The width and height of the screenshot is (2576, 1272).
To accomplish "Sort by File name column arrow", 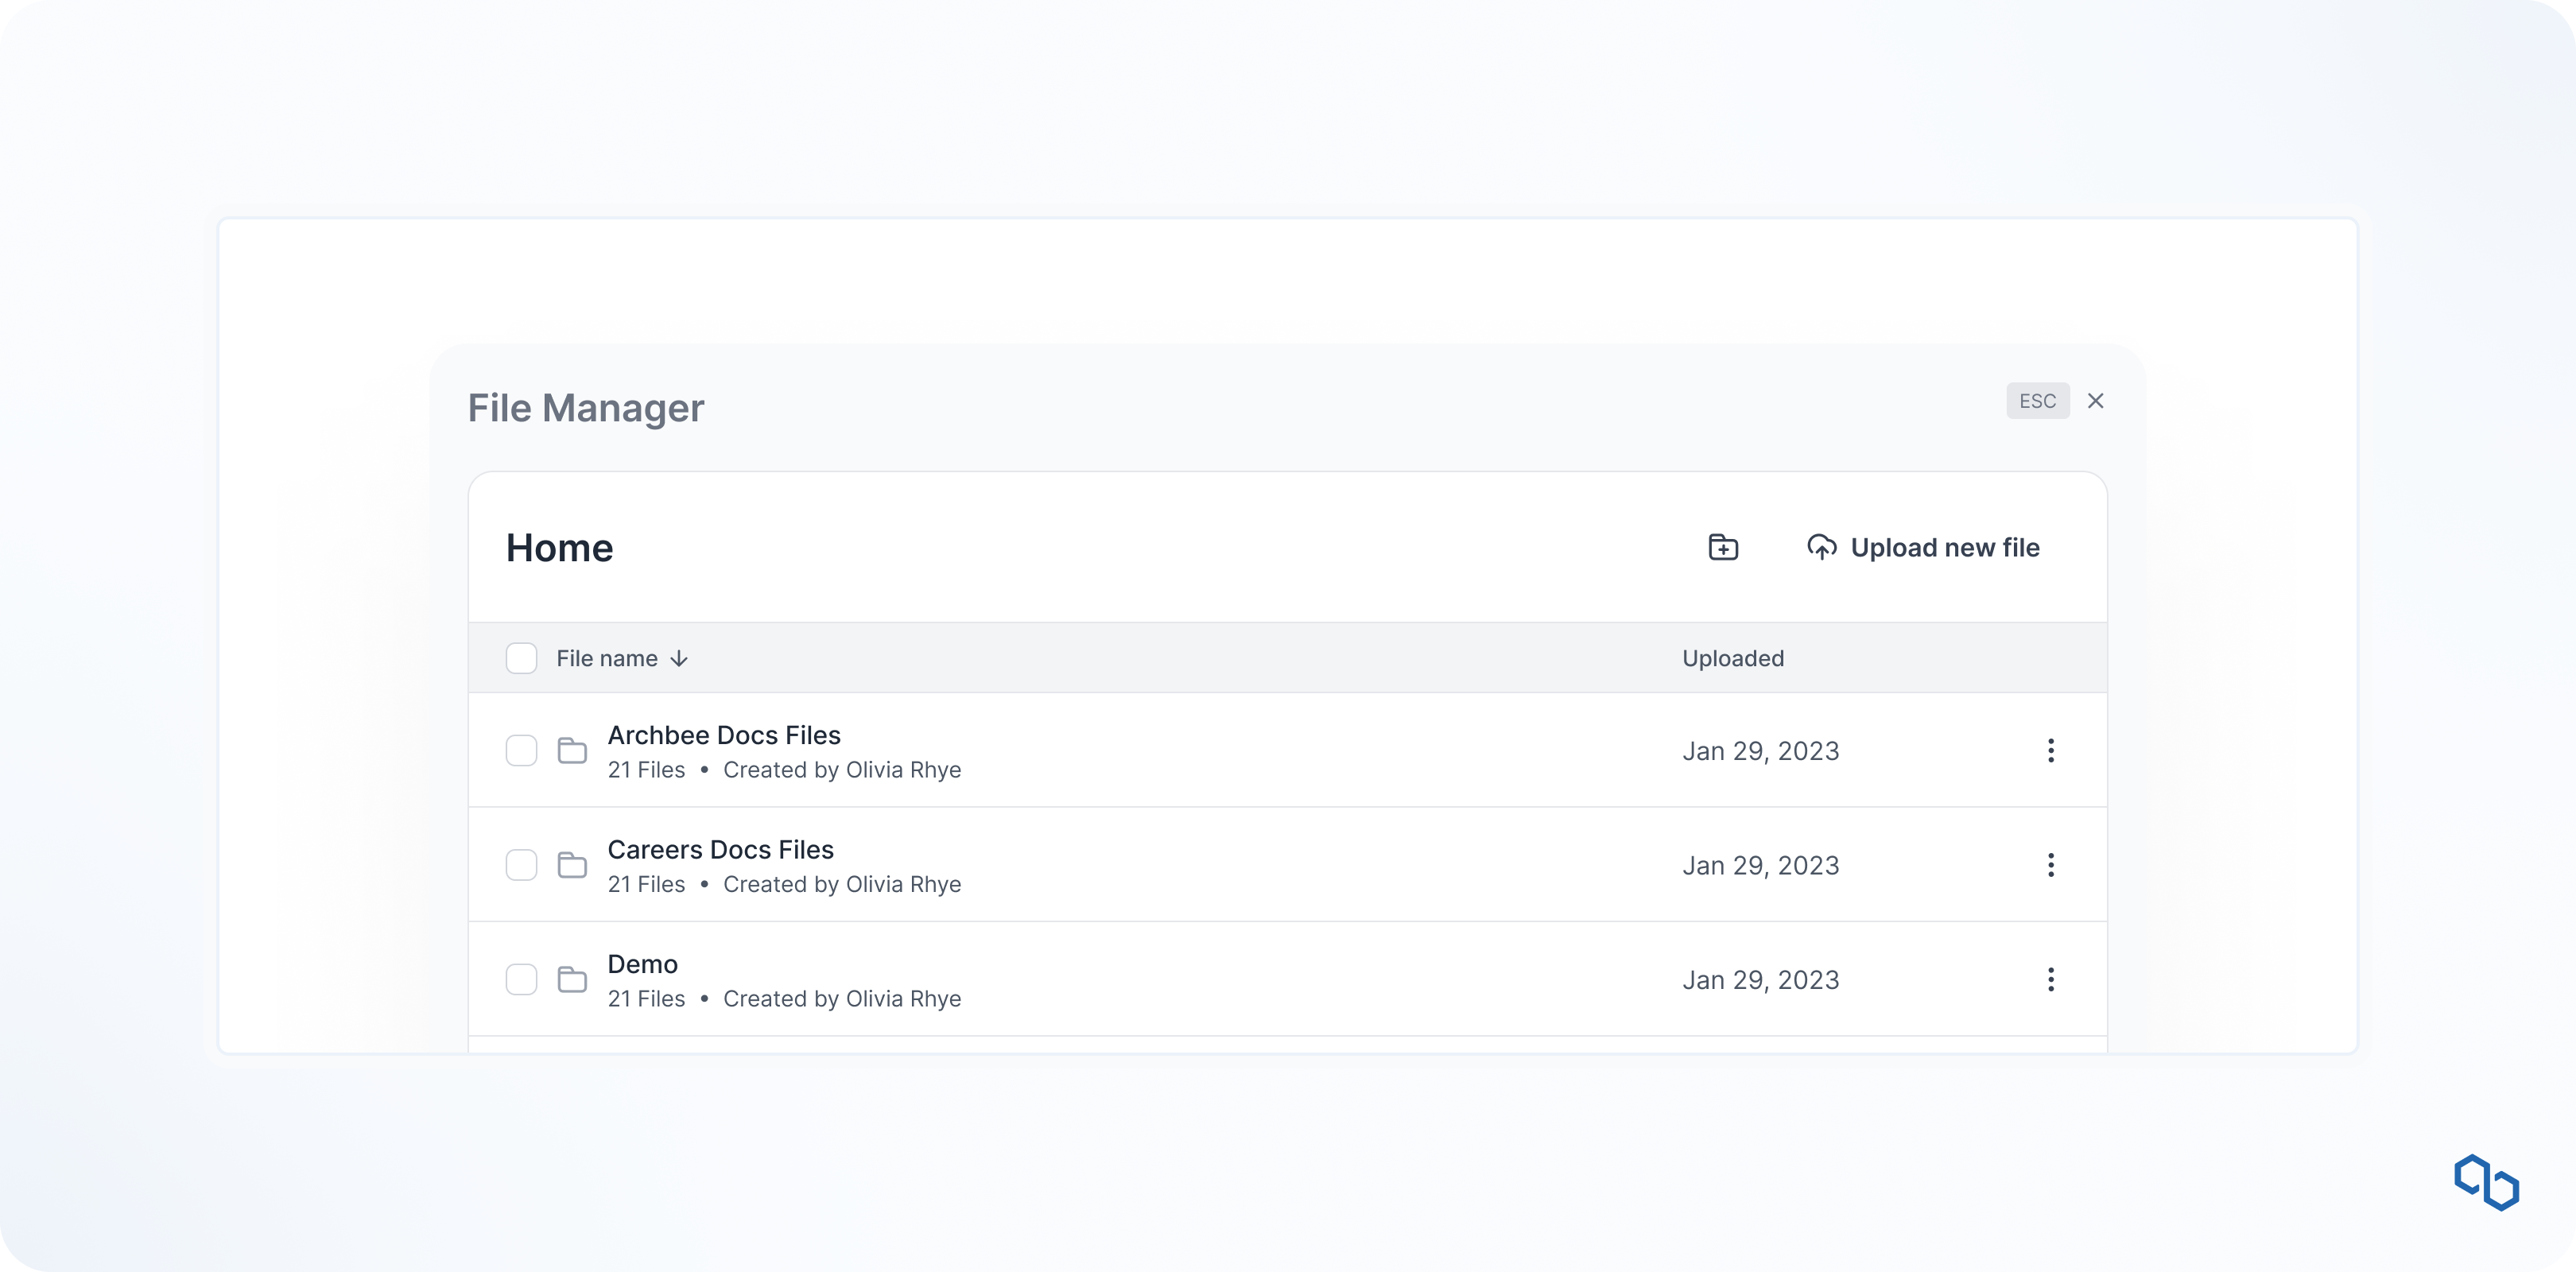I will coord(679,658).
